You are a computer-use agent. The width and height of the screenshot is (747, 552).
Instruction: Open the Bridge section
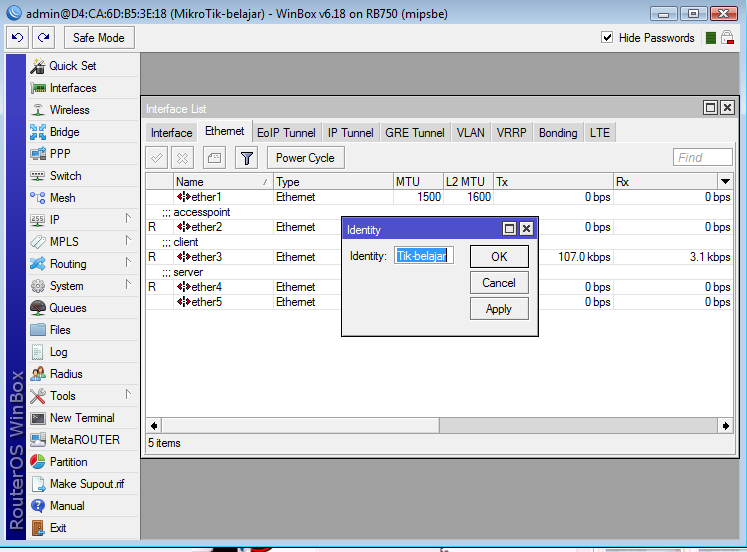coord(83,132)
